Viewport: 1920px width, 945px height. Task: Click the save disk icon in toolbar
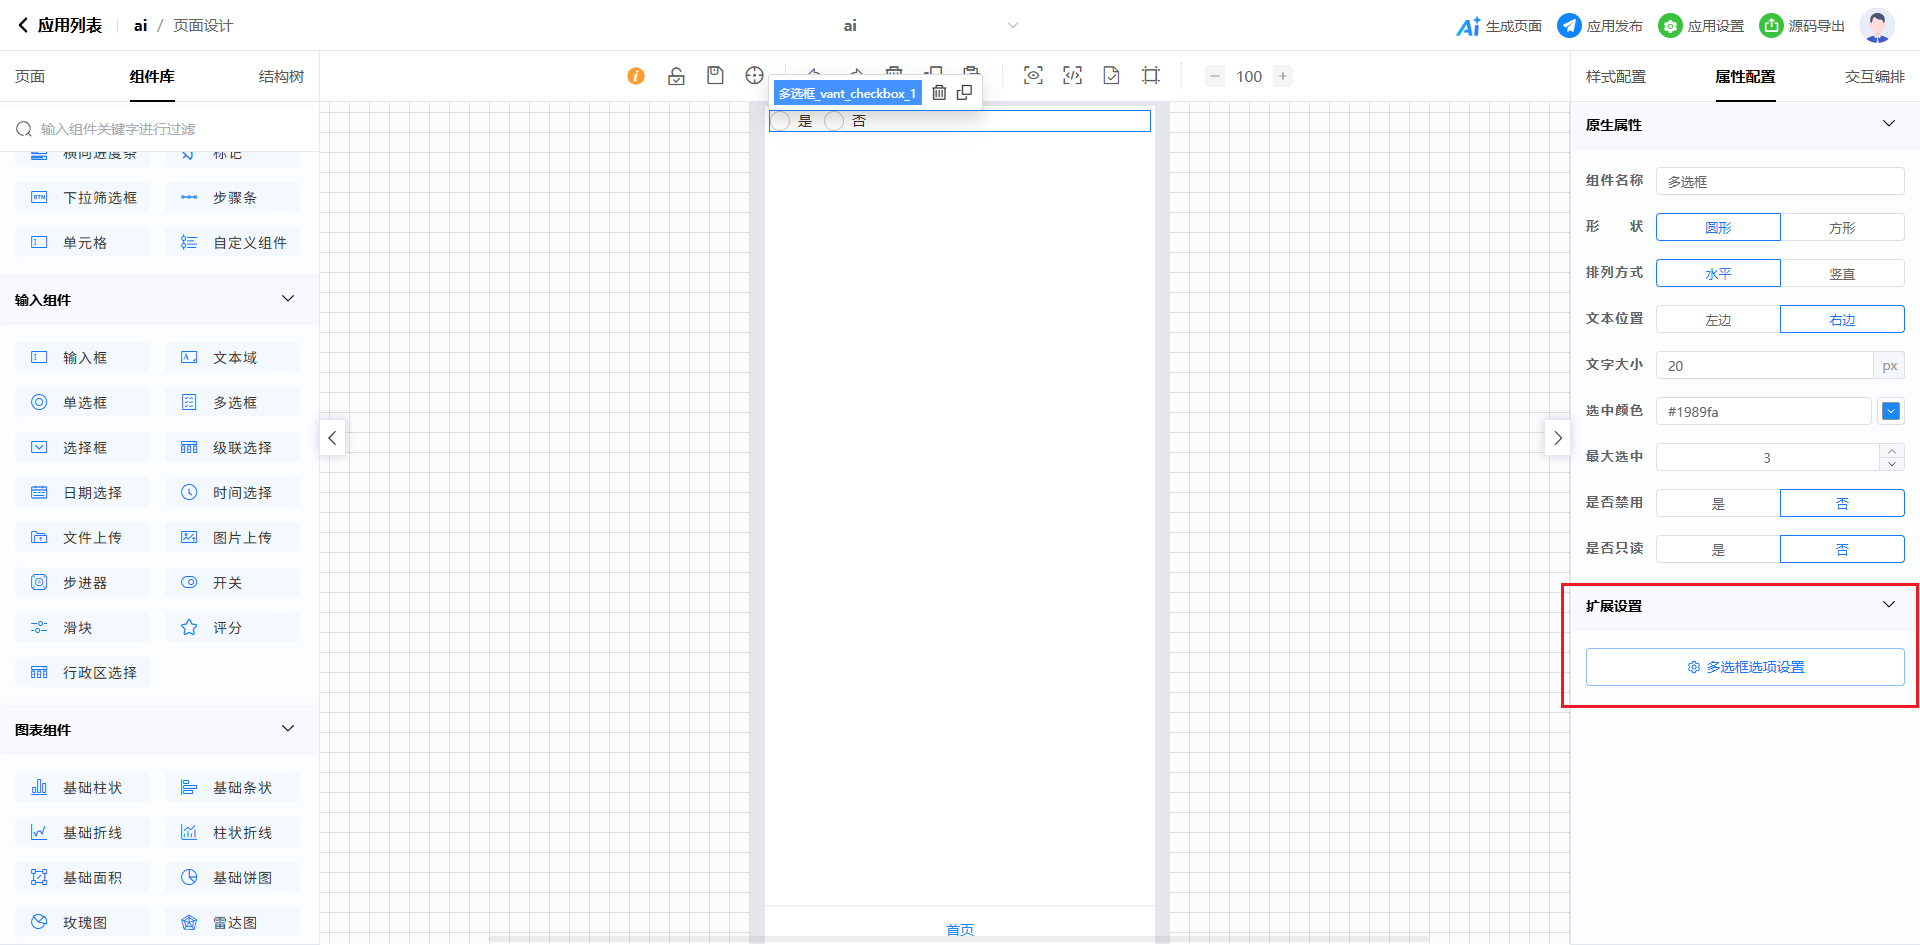click(715, 76)
